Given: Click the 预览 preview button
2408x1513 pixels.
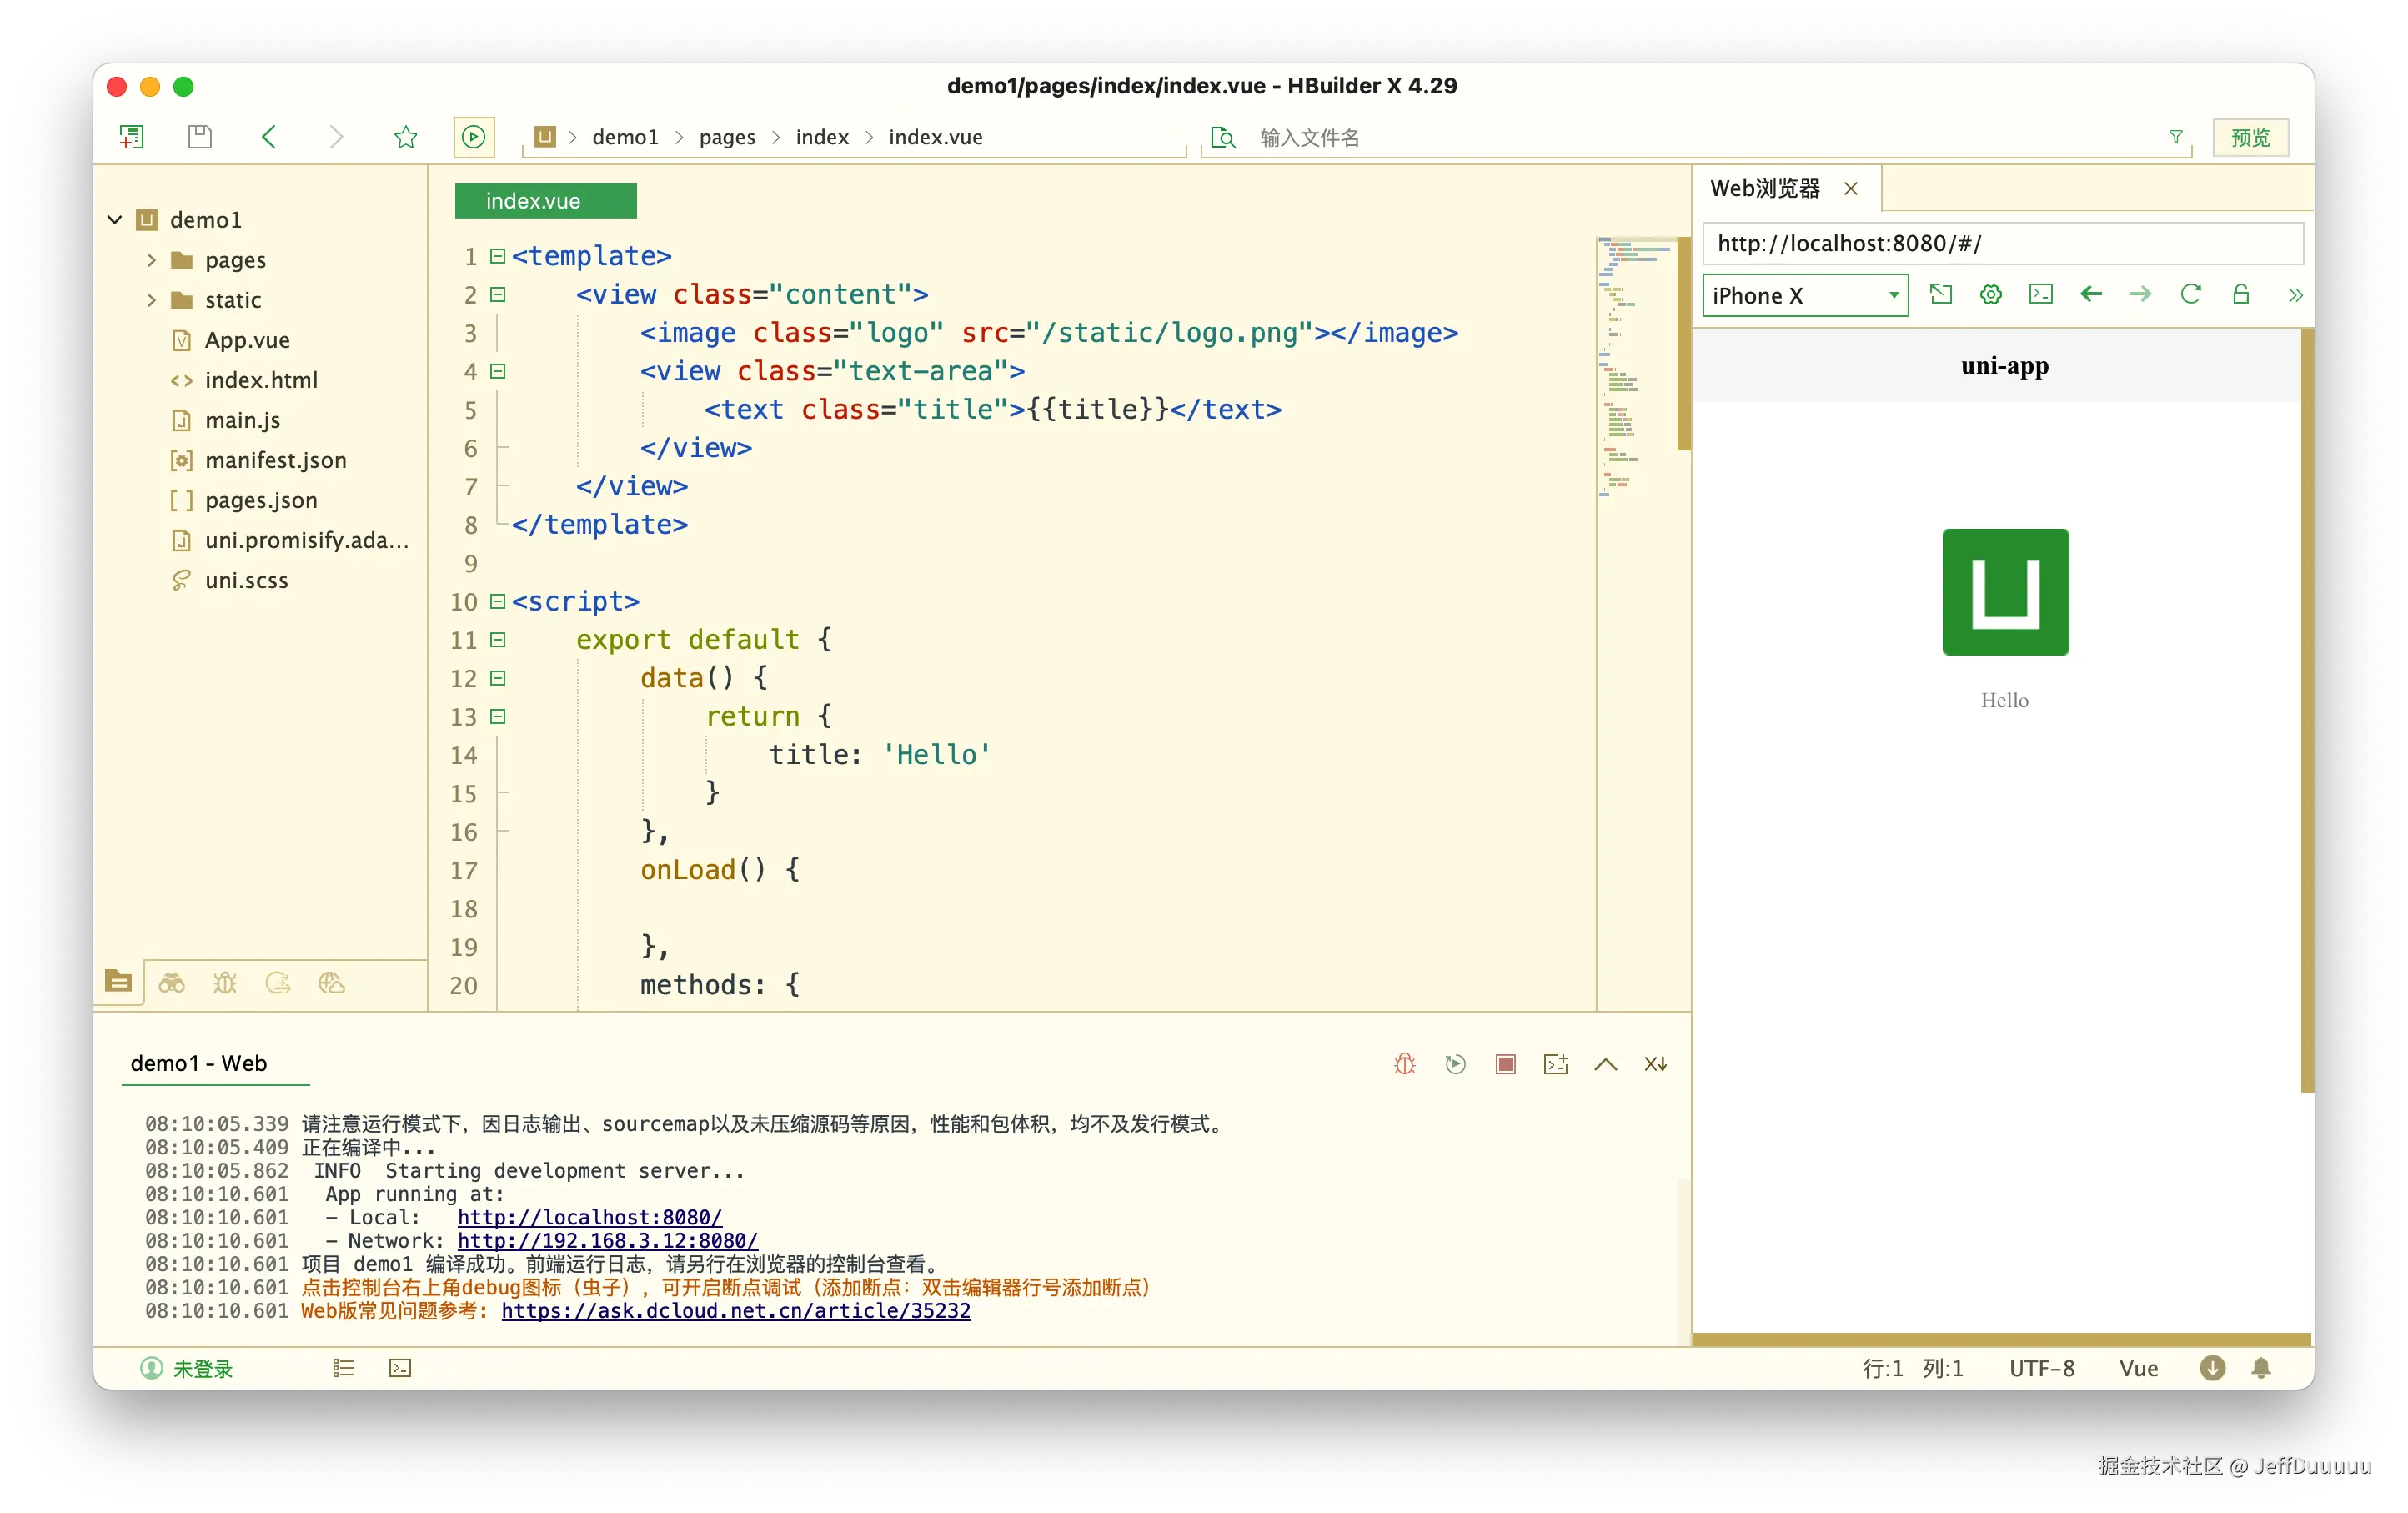Looking at the screenshot, I should tap(2250, 137).
